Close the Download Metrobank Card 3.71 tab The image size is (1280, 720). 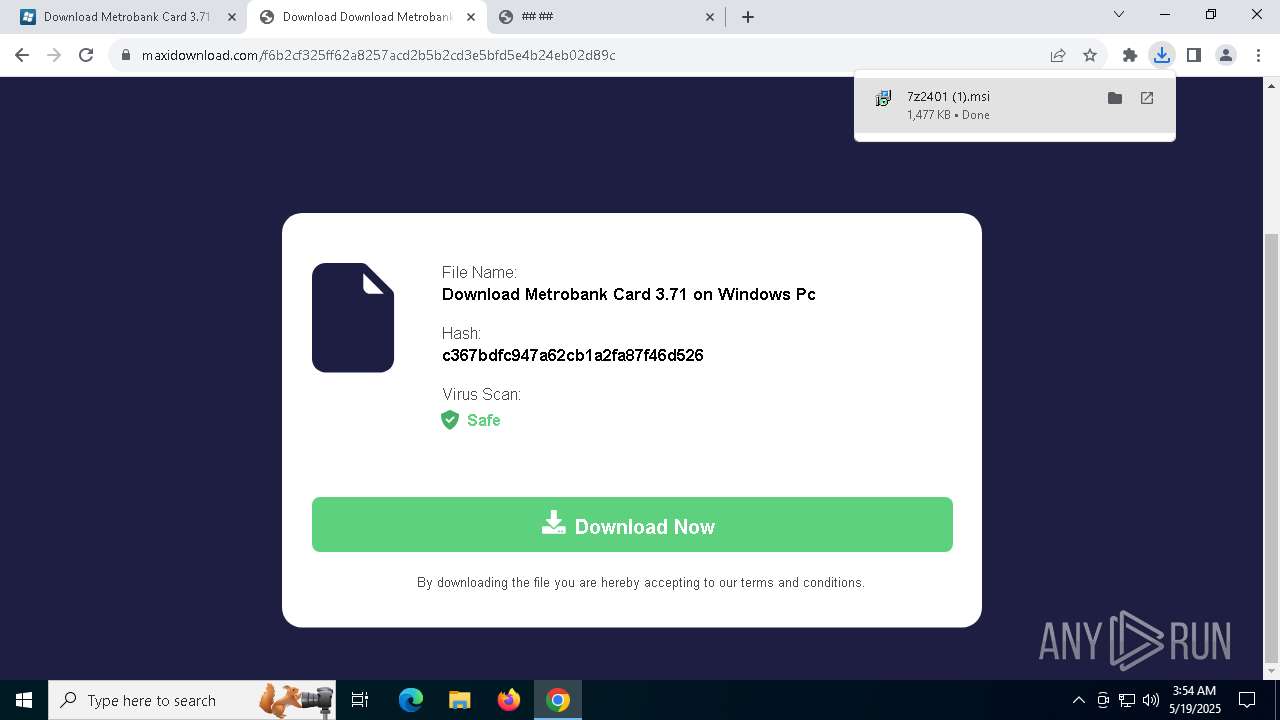232,17
